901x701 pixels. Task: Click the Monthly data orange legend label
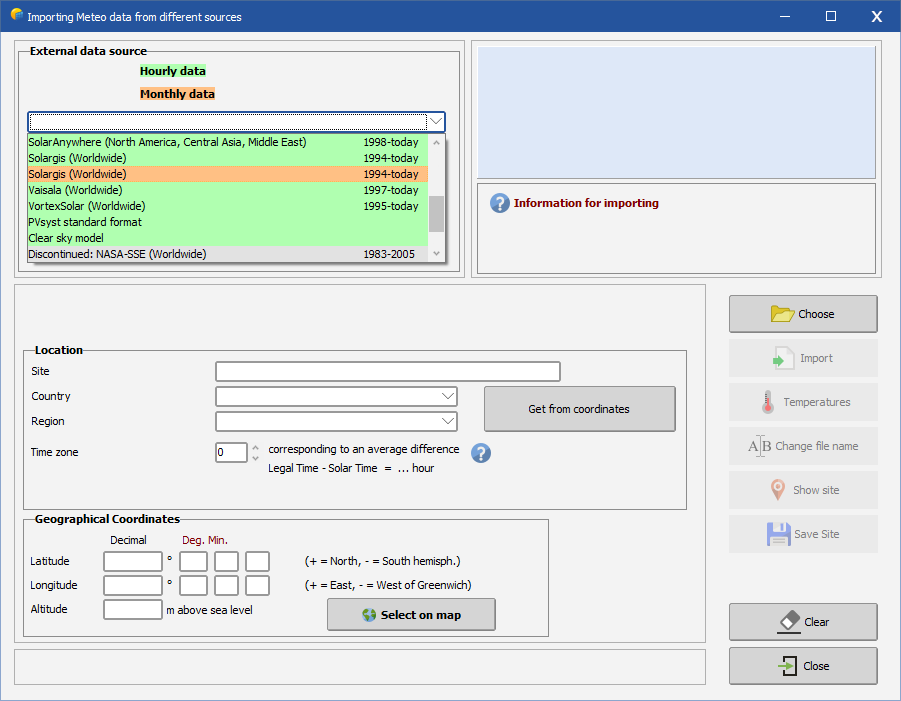[x=178, y=94]
